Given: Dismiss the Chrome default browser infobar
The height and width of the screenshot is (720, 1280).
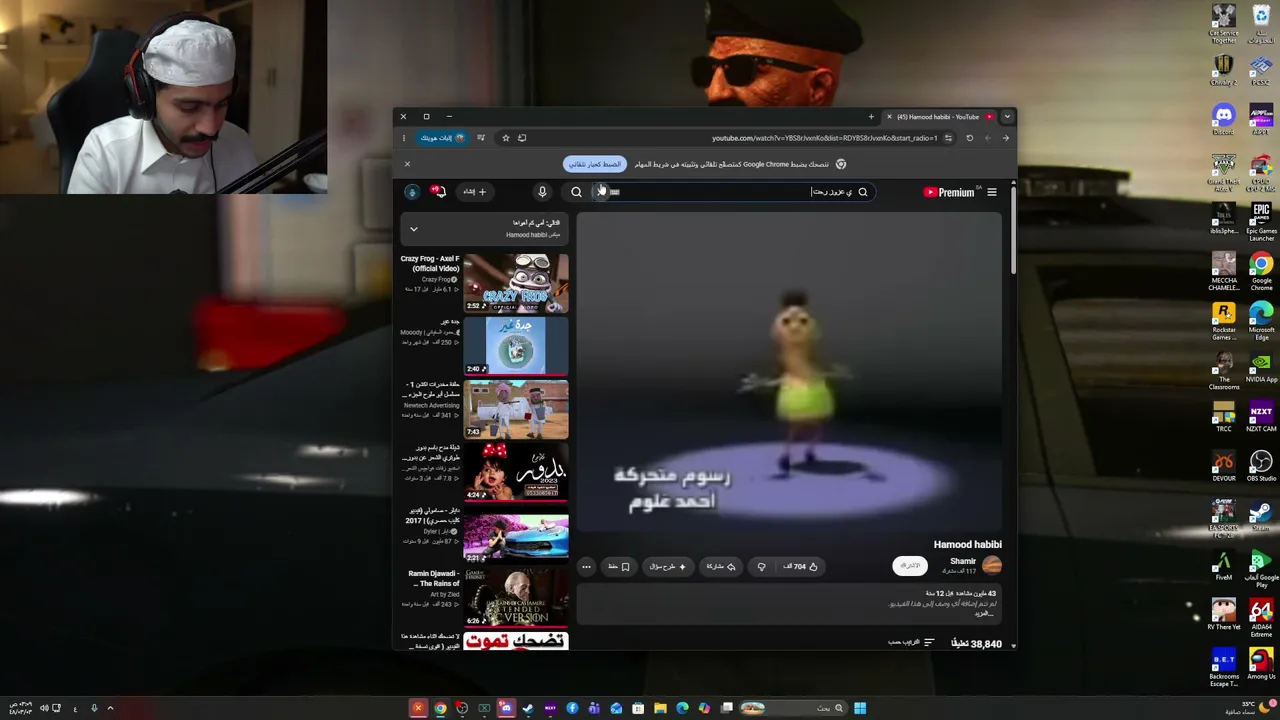Looking at the screenshot, I should pos(407,164).
